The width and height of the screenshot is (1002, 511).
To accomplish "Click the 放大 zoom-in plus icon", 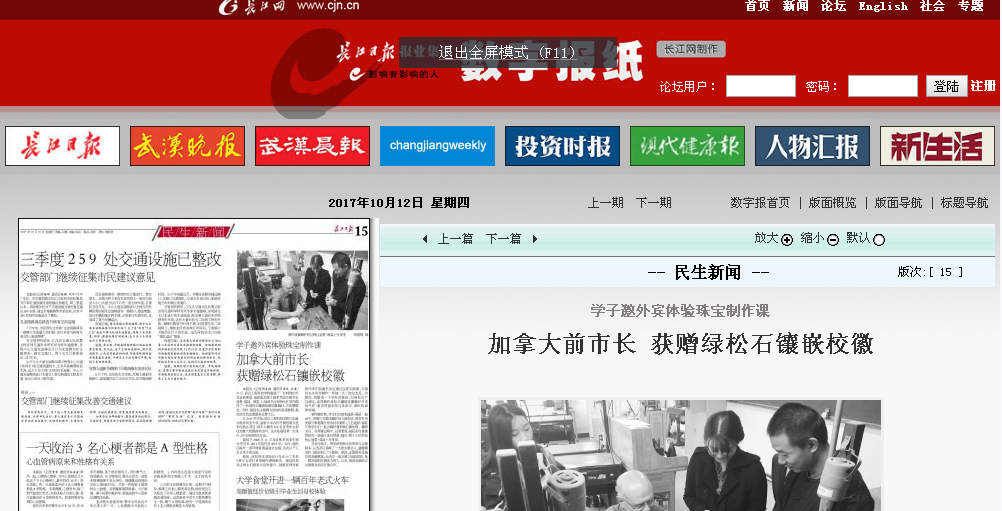I will pyautogui.click(x=787, y=240).
